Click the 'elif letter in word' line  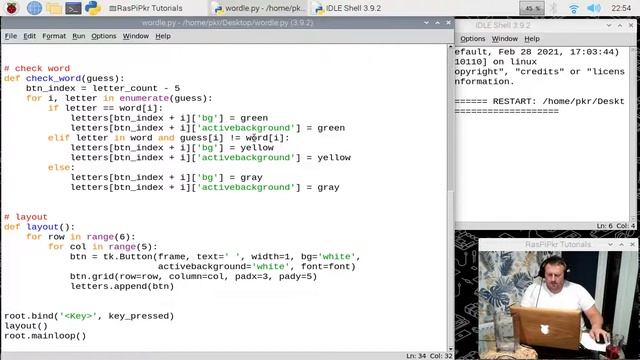click(169, 138)
